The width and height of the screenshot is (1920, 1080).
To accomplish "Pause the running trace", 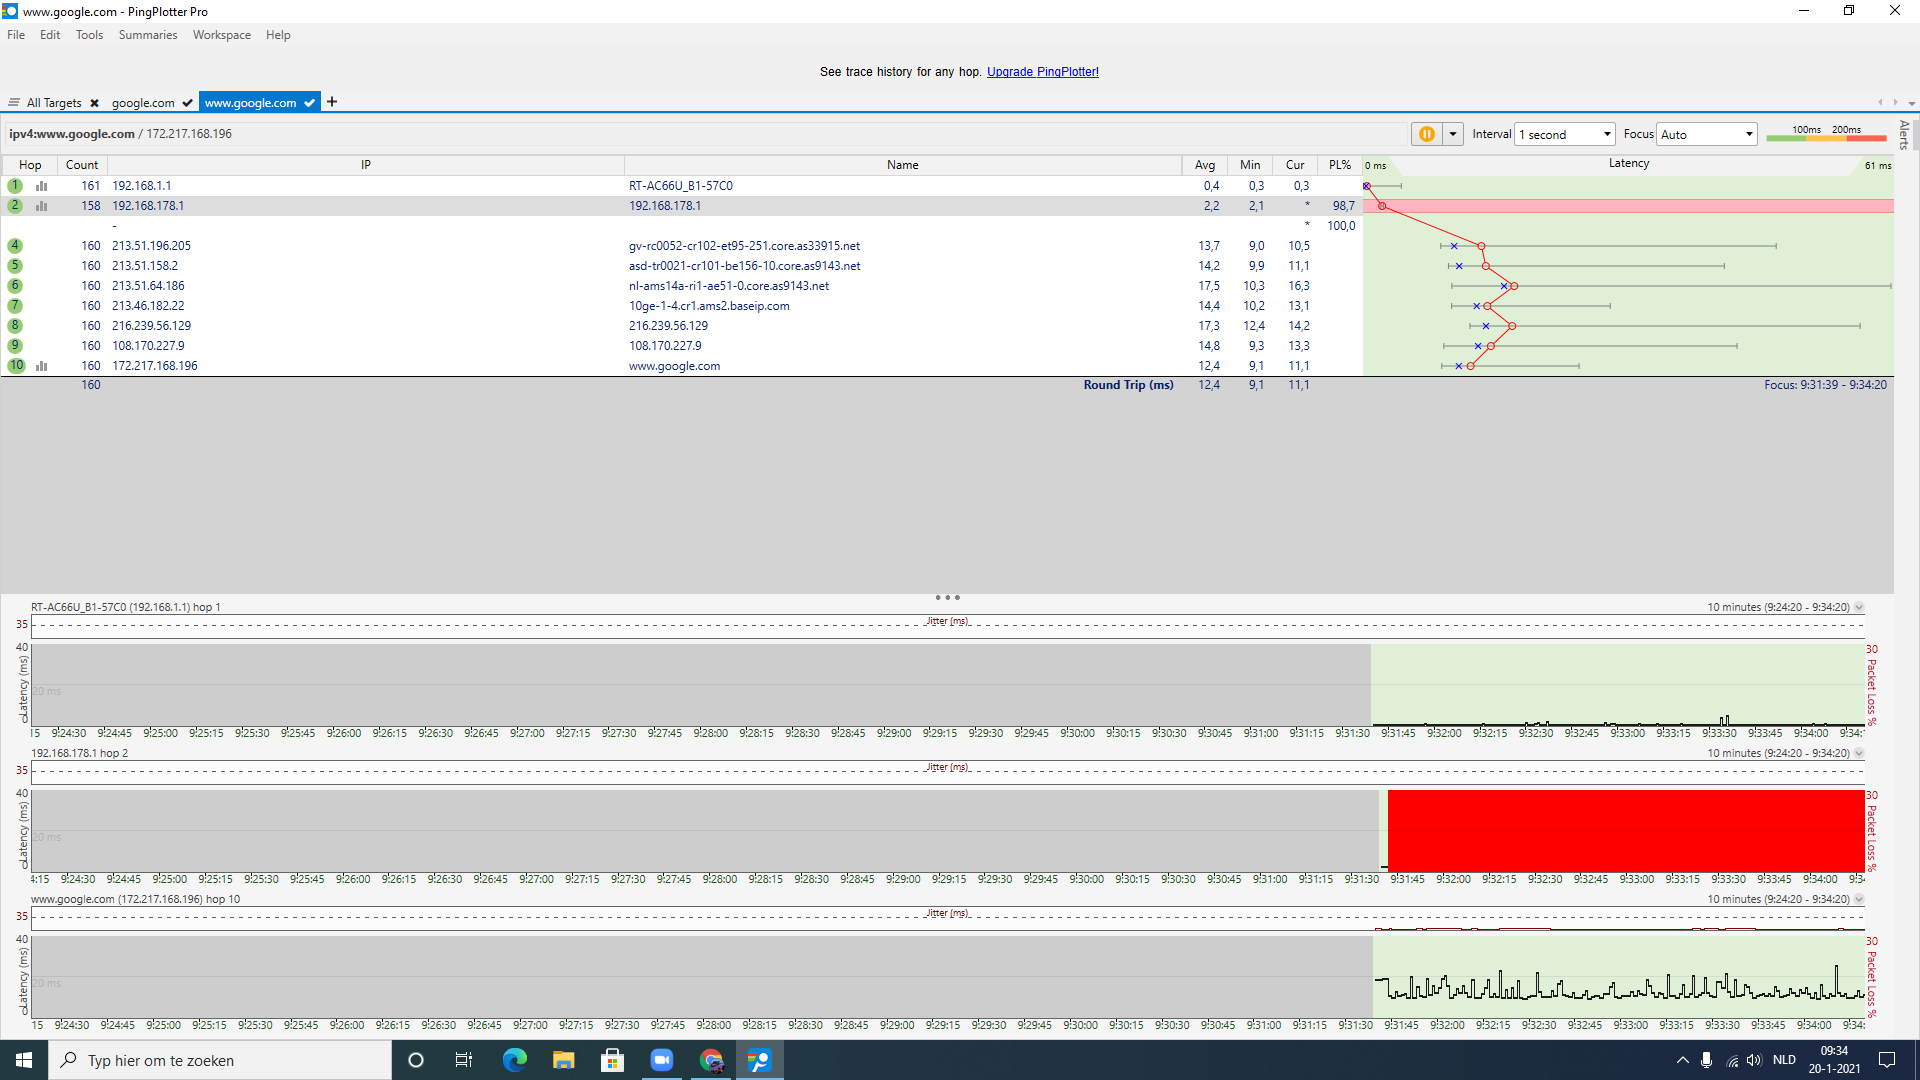I will [x=1427, y=134].
